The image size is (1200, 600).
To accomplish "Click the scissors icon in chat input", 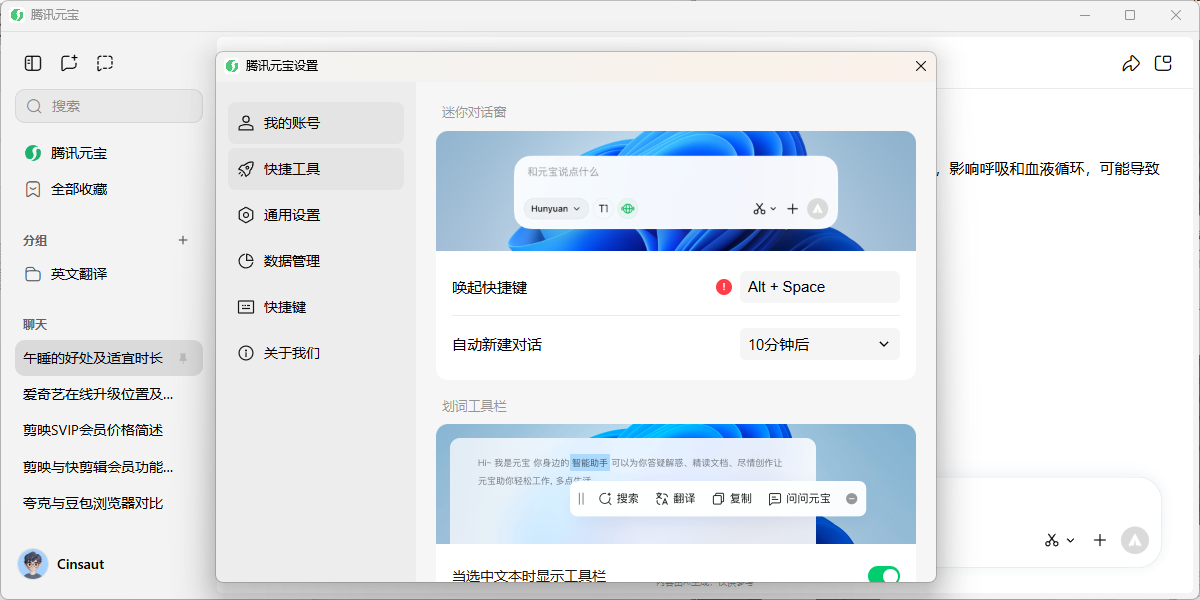I will coord(1051,540).
